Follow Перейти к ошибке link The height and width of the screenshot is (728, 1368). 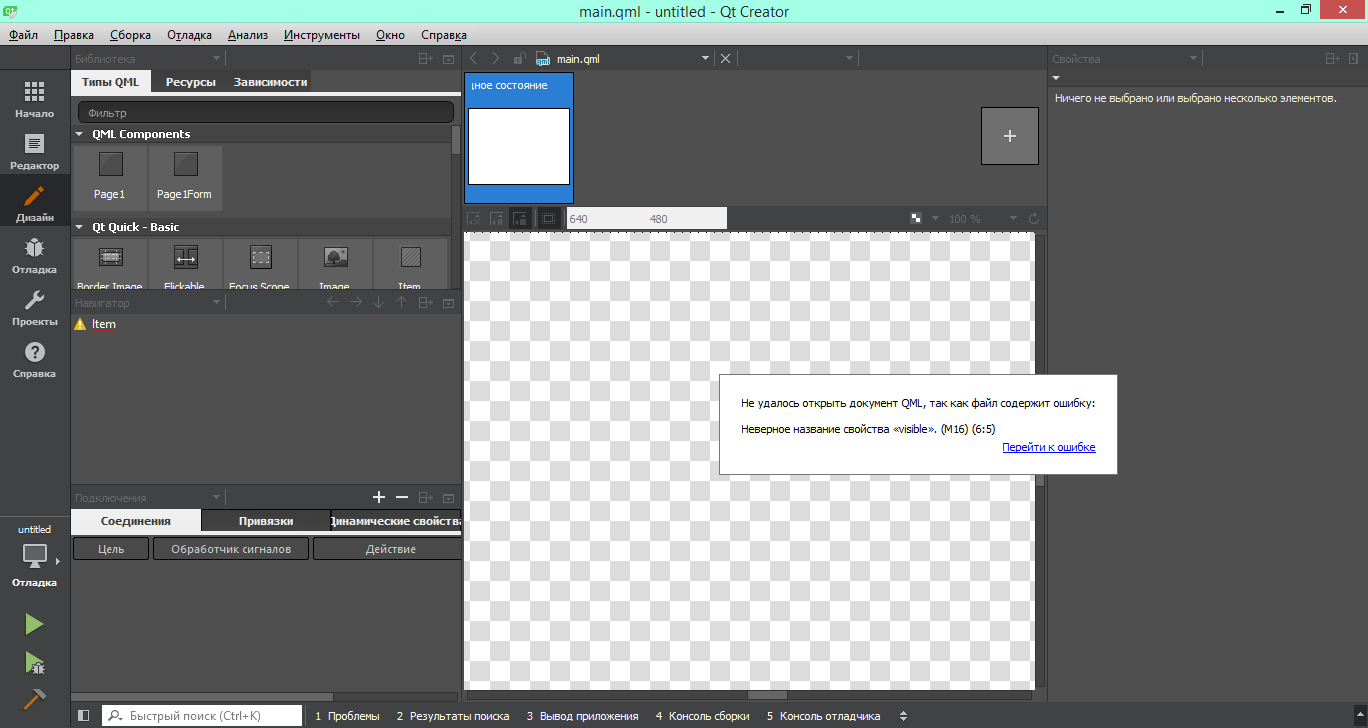(x=1049, y=447)
